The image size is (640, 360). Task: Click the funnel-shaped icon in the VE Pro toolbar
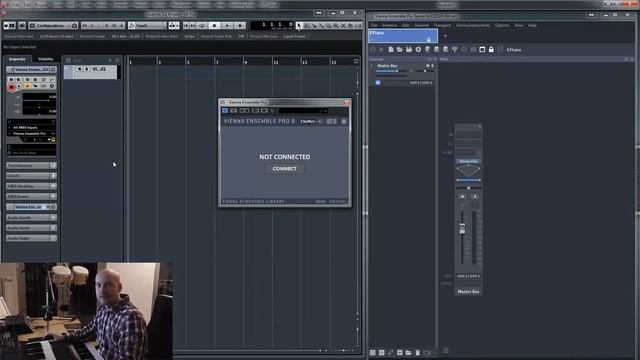click(x=454, y=49)
